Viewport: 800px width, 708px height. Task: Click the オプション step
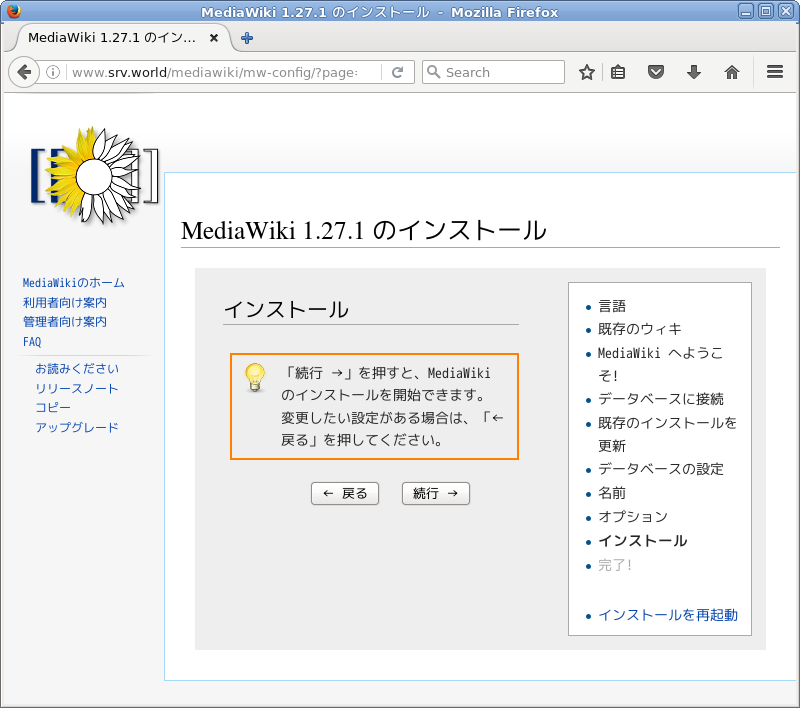[633, 517]
